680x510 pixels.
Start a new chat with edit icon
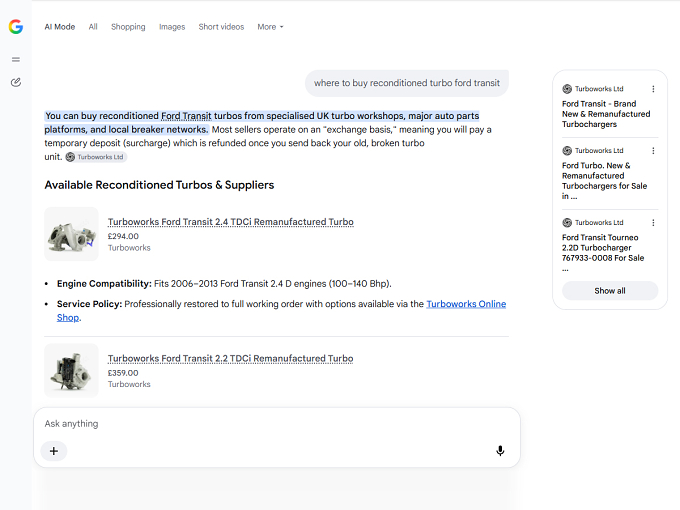point(16,82)
